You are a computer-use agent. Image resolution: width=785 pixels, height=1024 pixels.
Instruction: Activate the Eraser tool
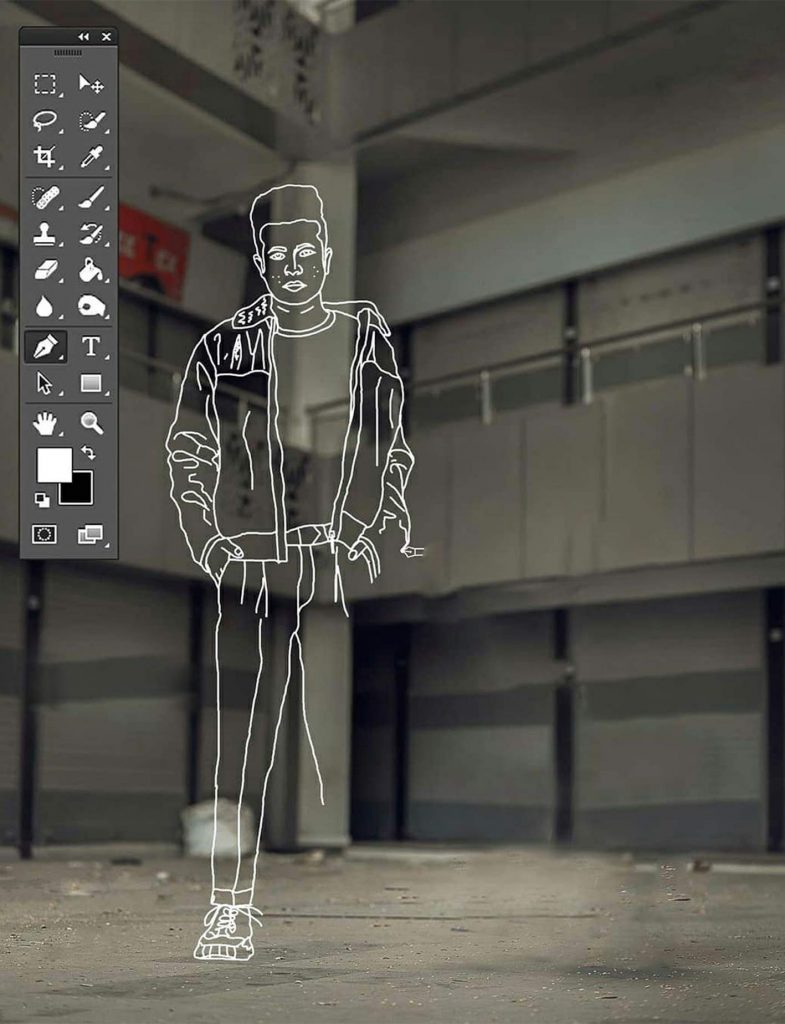tap(45, 269)
